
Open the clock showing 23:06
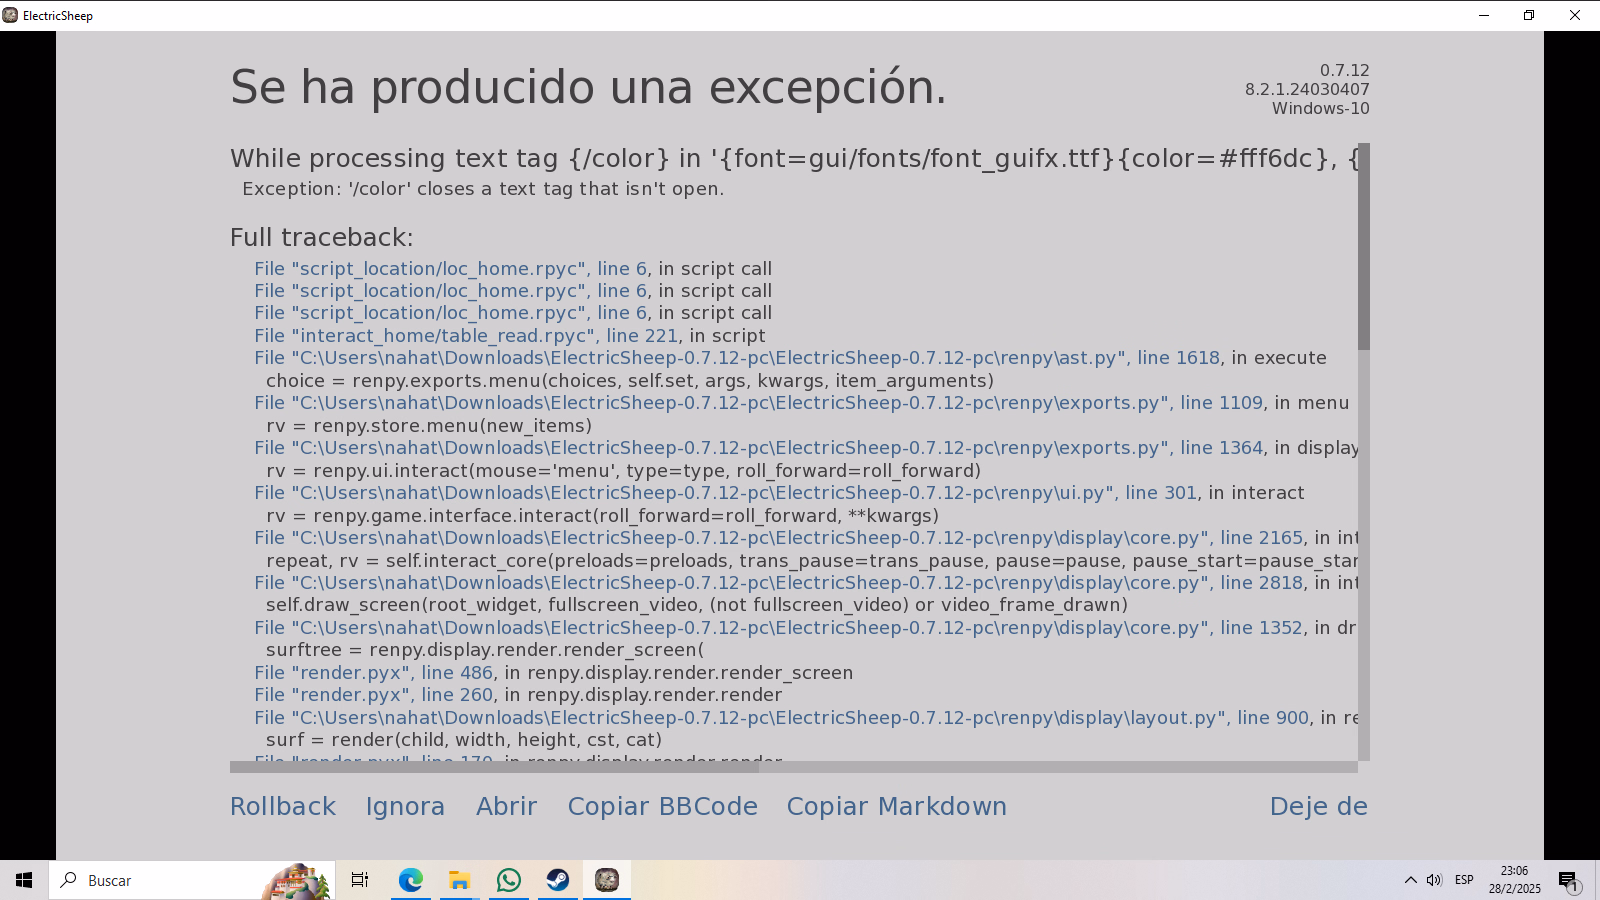[1514, 880]
